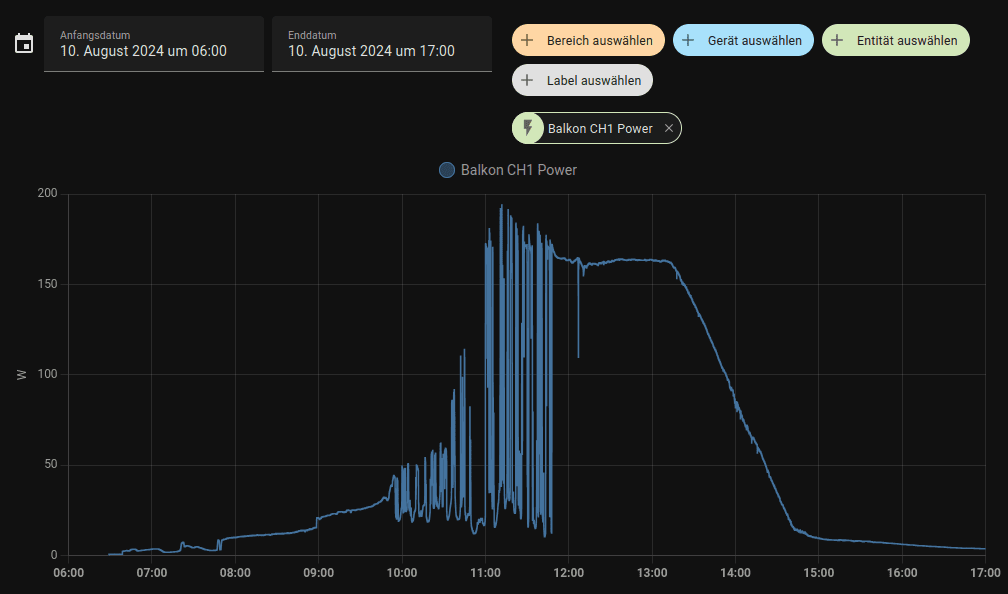
Task: Click the 06:00 x-axis time label
Action: 68,573
